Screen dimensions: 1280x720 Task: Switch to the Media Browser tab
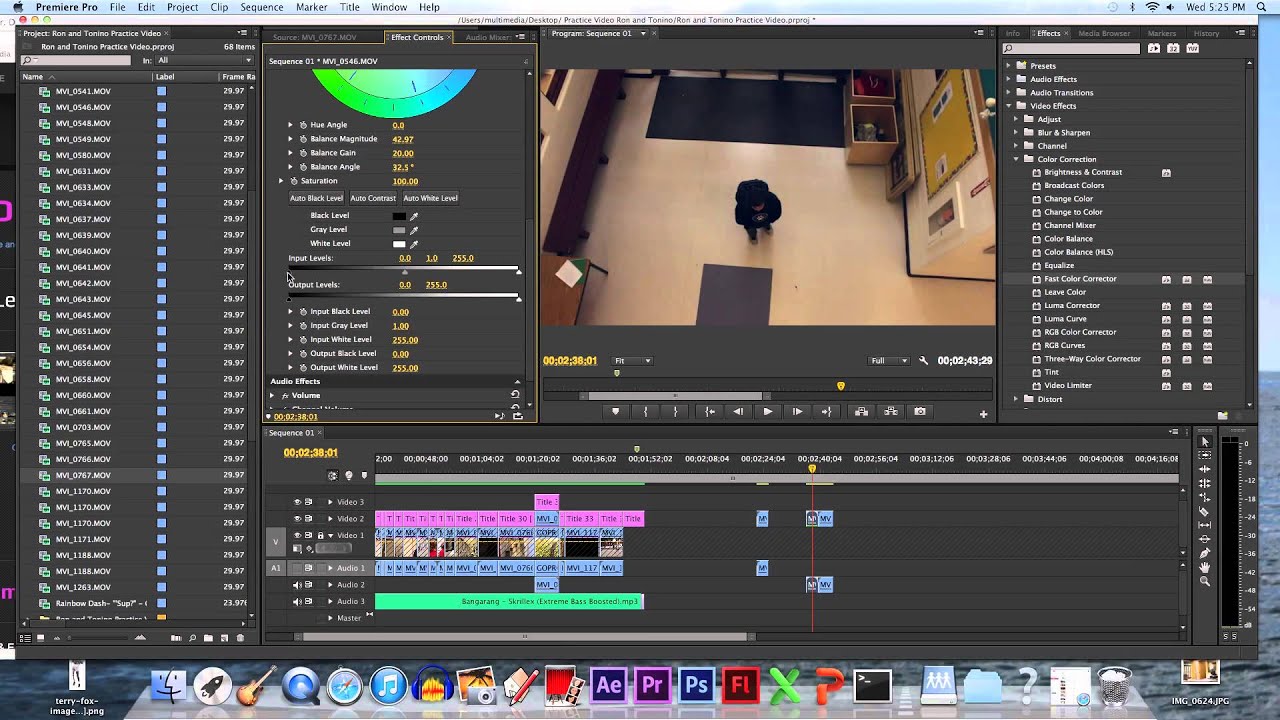click(x=1104, y=33)
